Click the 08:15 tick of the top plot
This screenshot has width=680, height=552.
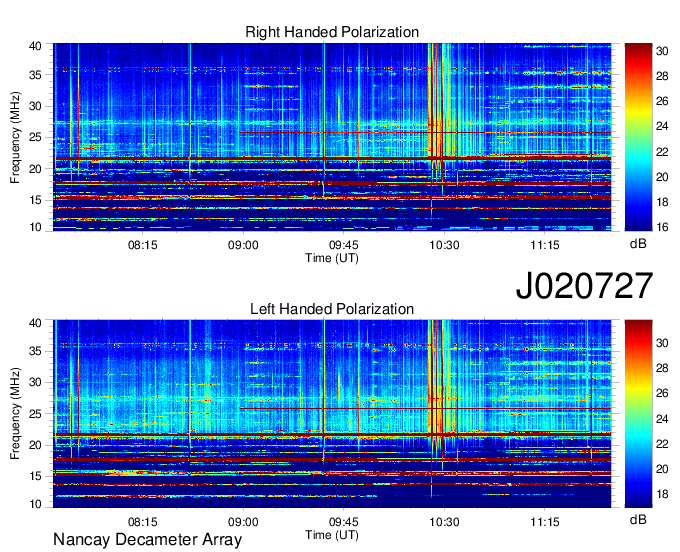(143, 245)
